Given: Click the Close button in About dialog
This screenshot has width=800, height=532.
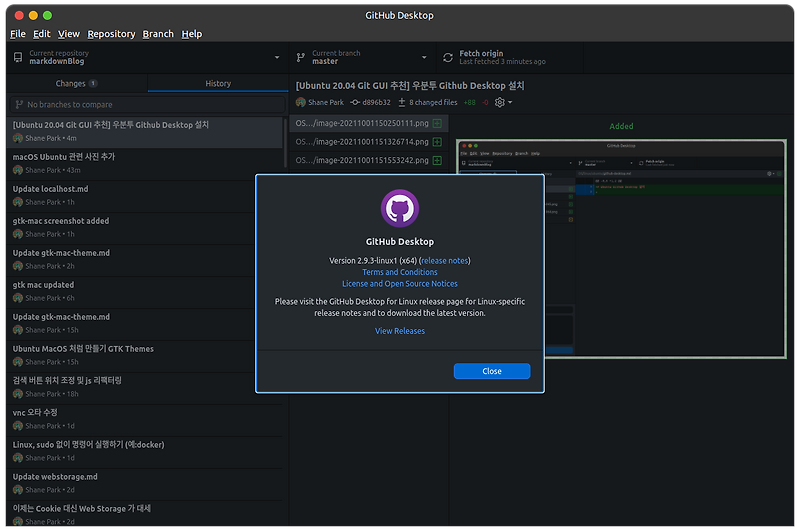Looking at the screenshot, I should tap(492, 371).
